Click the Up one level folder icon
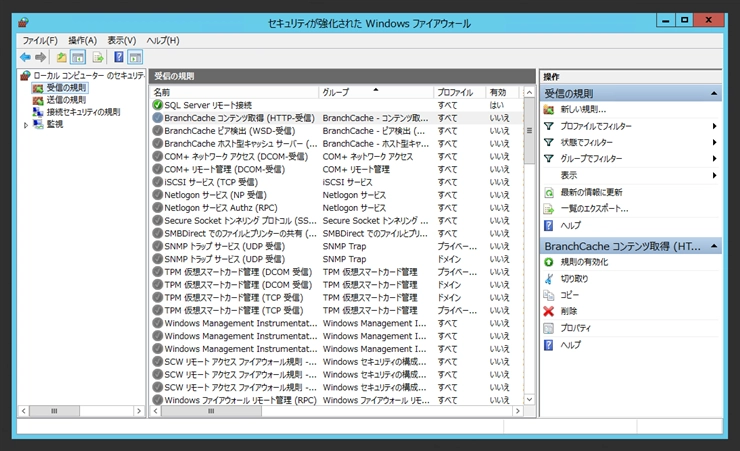The image size is (740, 451). point(62,58)
